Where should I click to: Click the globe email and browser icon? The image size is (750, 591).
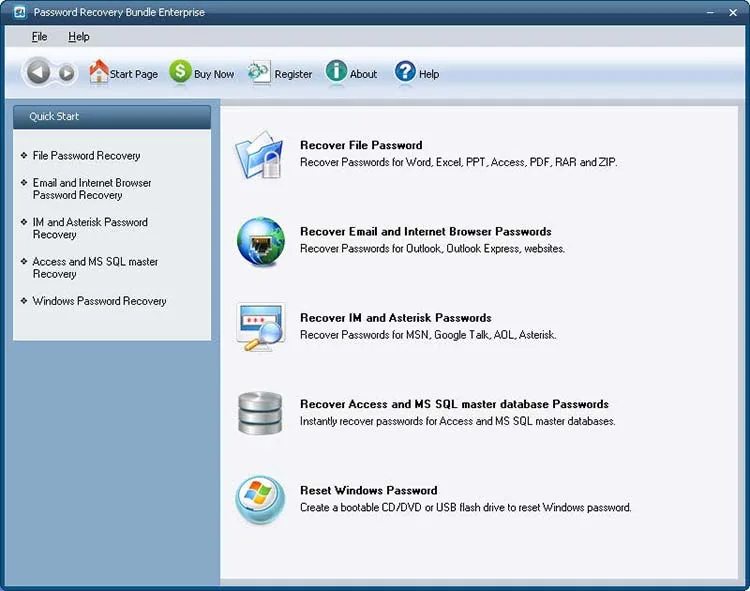pyautogui.click(x=261, y=241)
